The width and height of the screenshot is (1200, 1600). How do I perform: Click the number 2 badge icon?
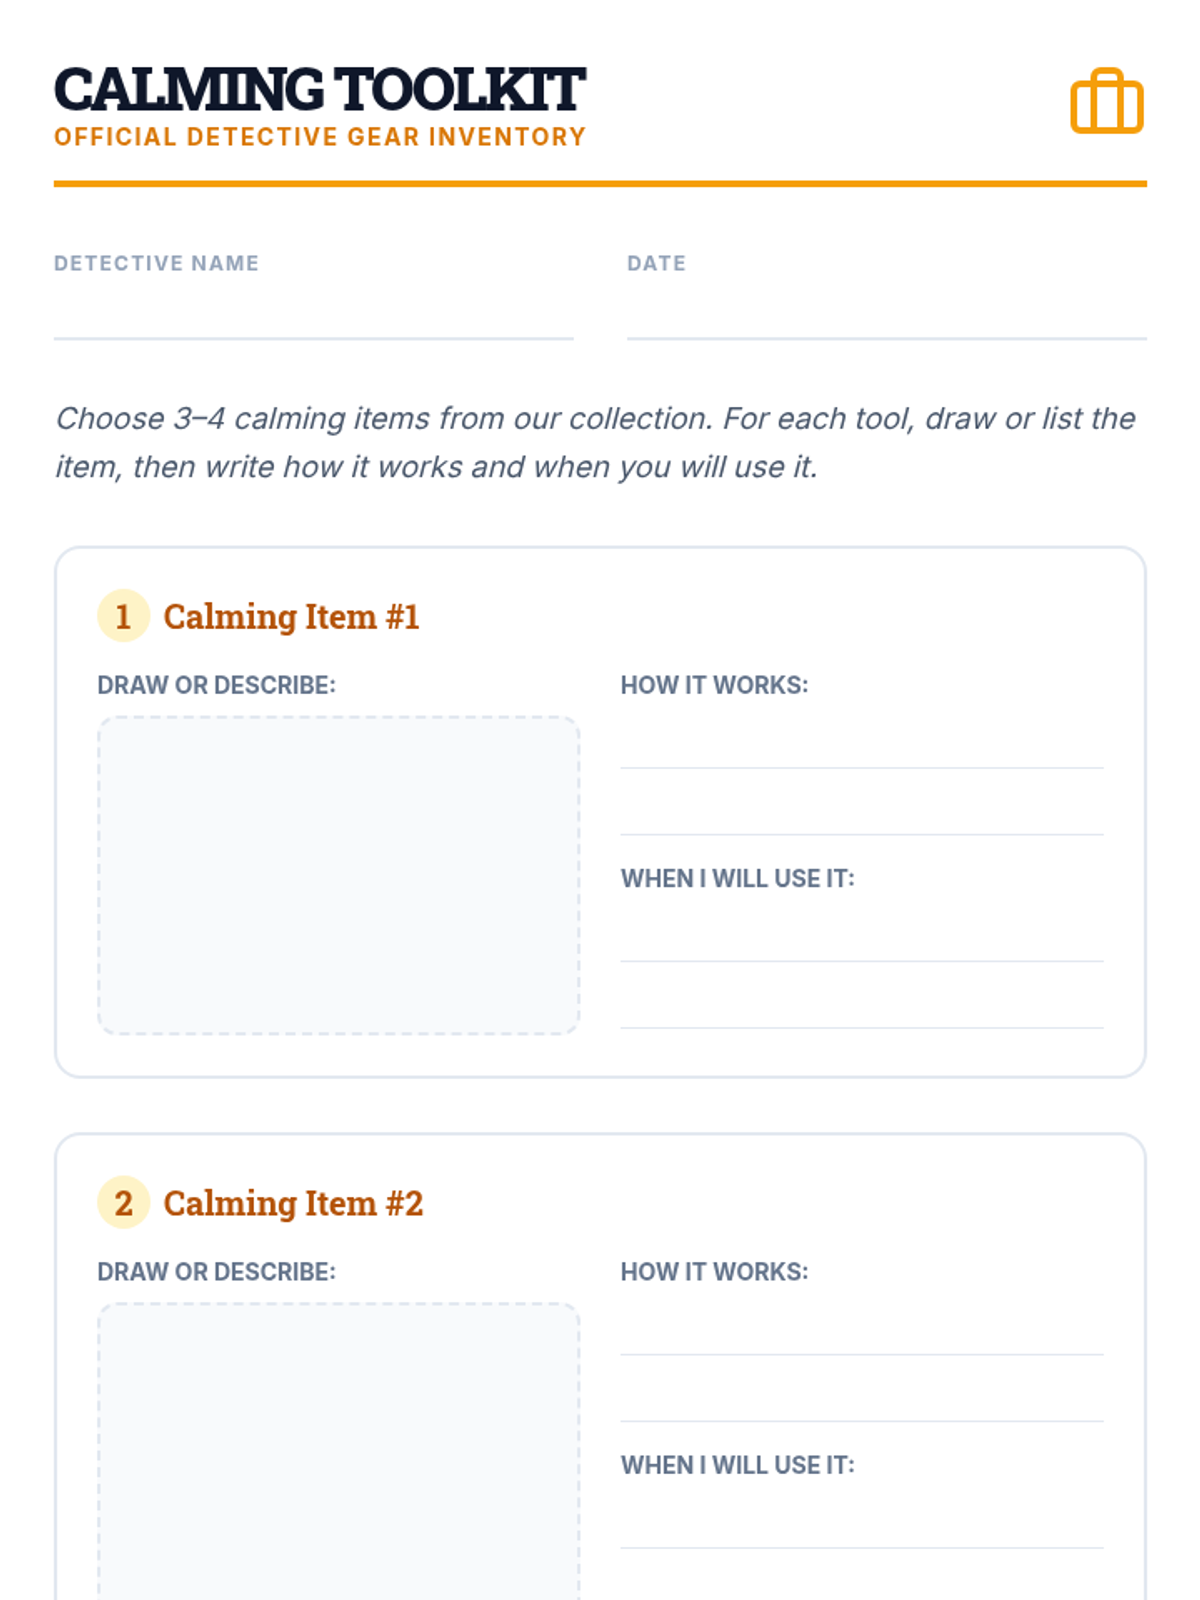(x=123, y=1202)
